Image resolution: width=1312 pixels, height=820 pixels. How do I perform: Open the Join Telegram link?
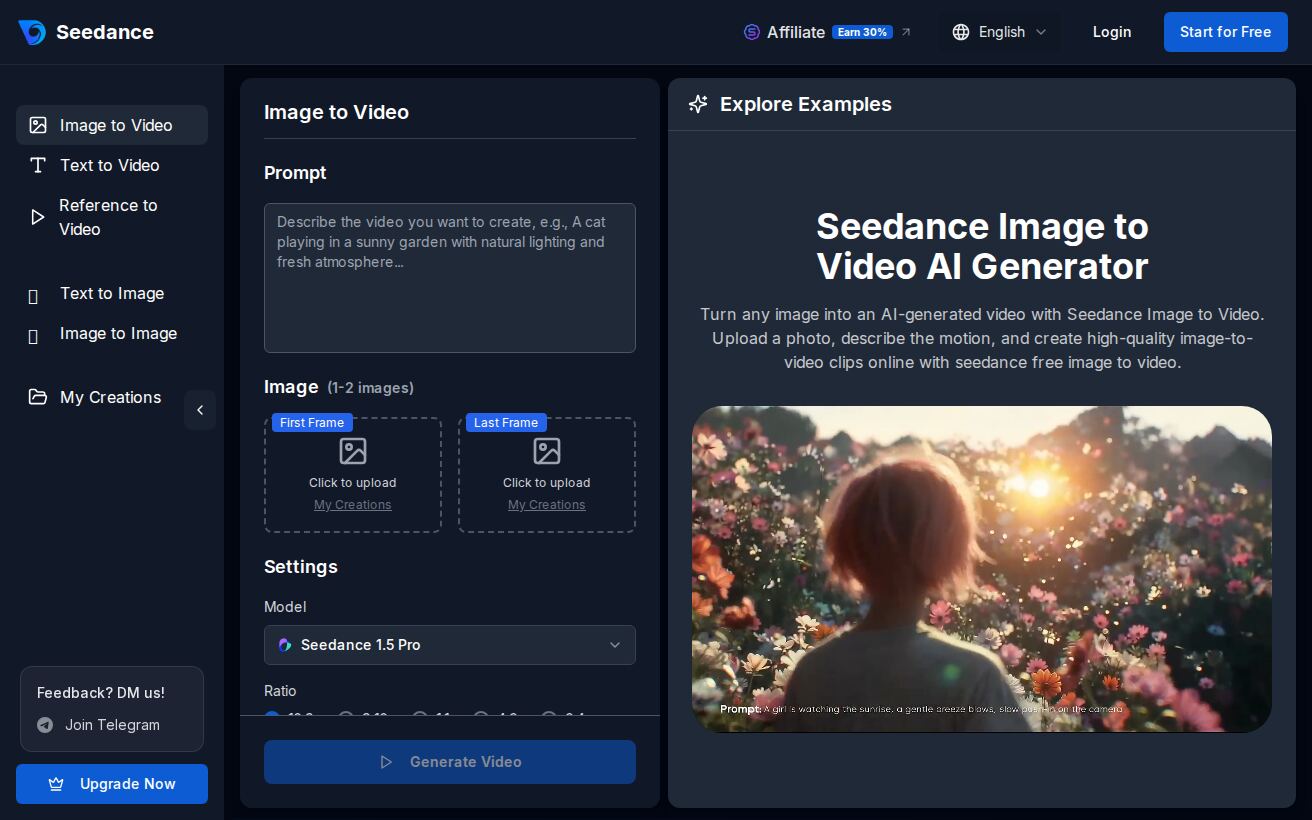pos(112,725)
